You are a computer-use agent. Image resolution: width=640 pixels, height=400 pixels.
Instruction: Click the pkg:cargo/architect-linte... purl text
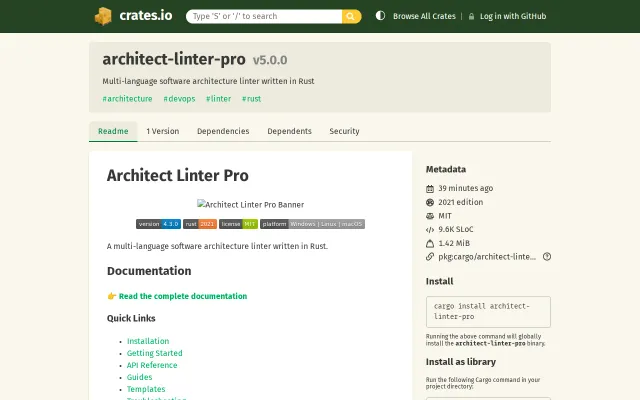487,257
